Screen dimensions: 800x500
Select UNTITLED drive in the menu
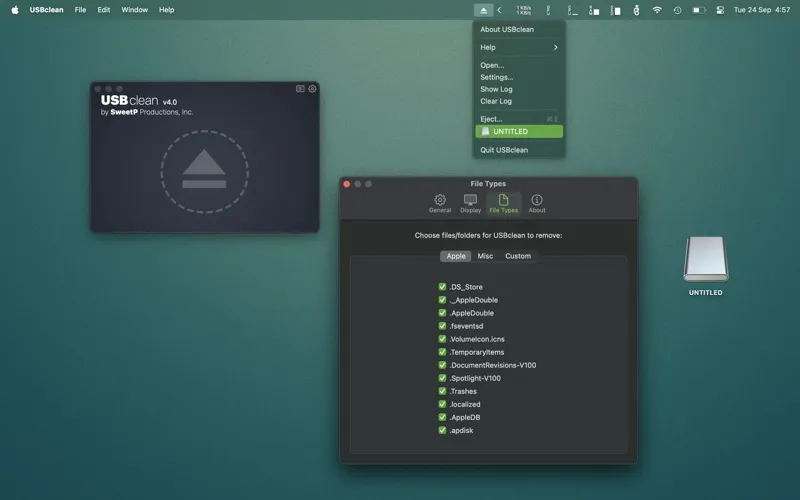point(519,132)
